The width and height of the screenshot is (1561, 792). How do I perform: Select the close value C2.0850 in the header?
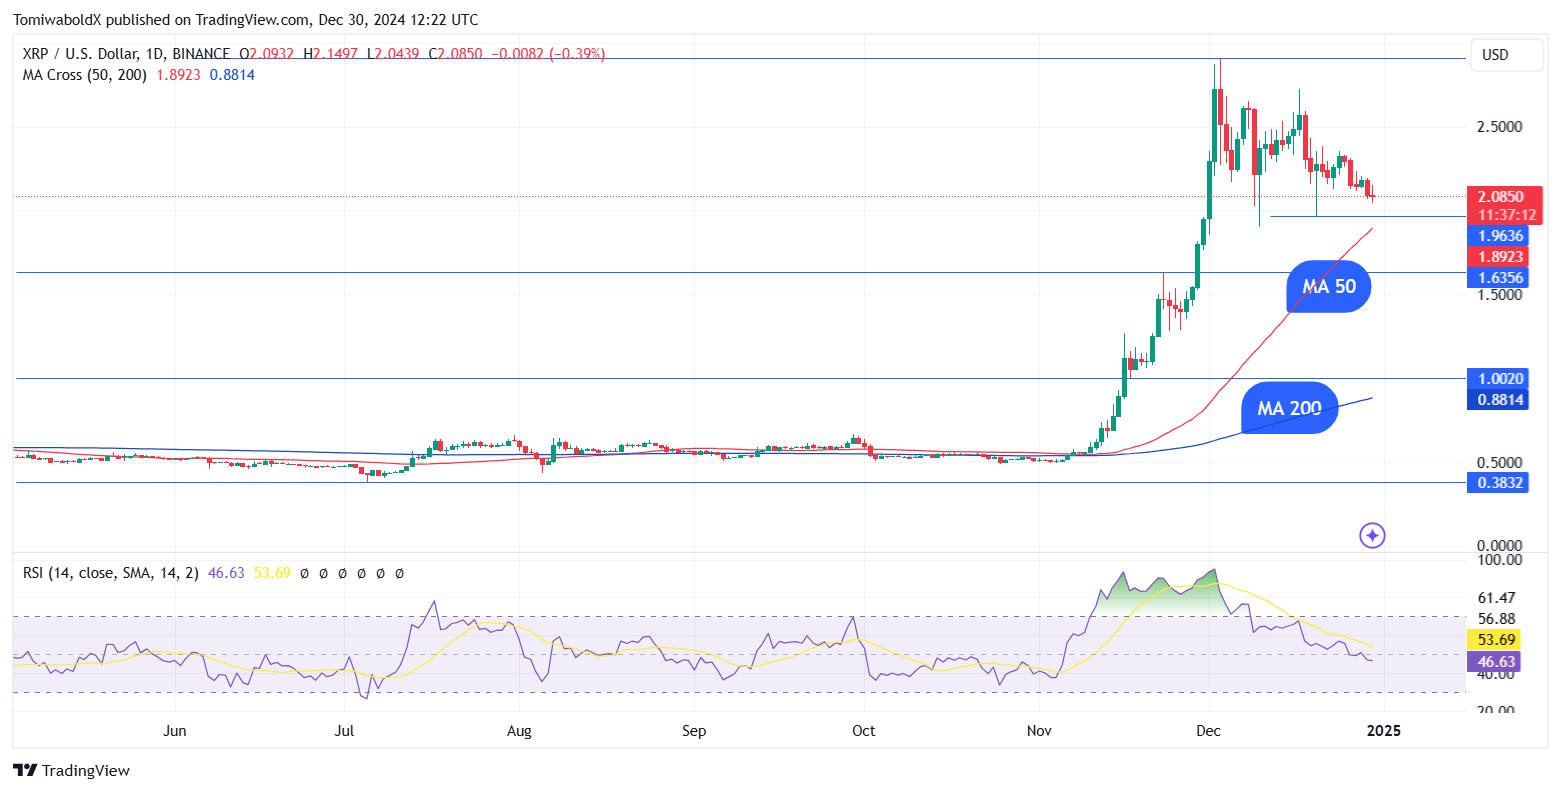(456, 54)
